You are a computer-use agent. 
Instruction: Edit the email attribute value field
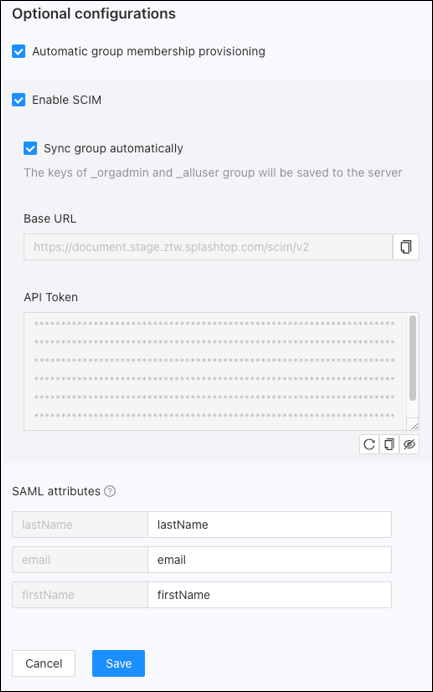coord(269,560)
